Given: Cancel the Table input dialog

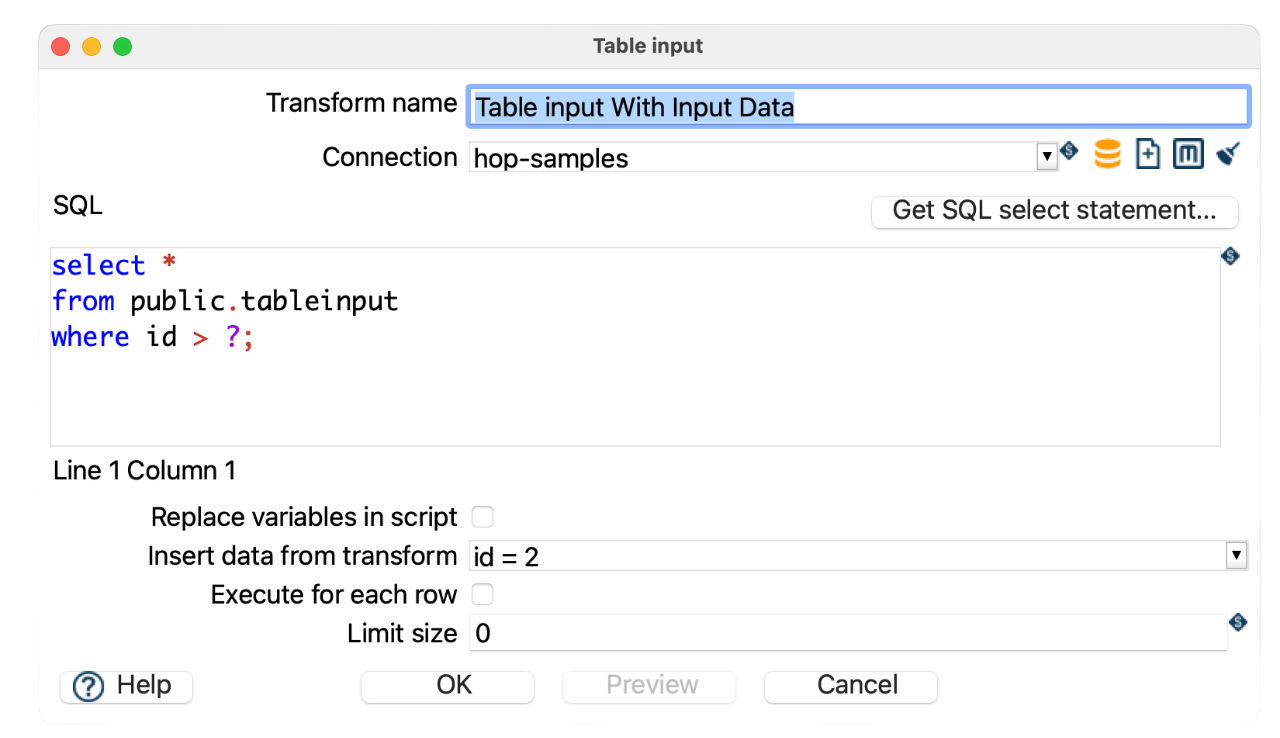Looking at the screenshot, I should tap(850, 686).
